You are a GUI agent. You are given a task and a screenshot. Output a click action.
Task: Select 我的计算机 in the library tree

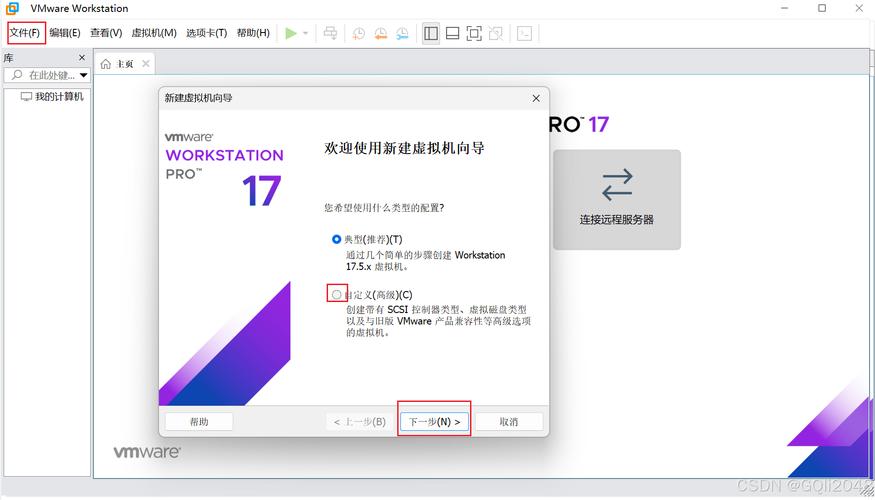coord(52,97)
